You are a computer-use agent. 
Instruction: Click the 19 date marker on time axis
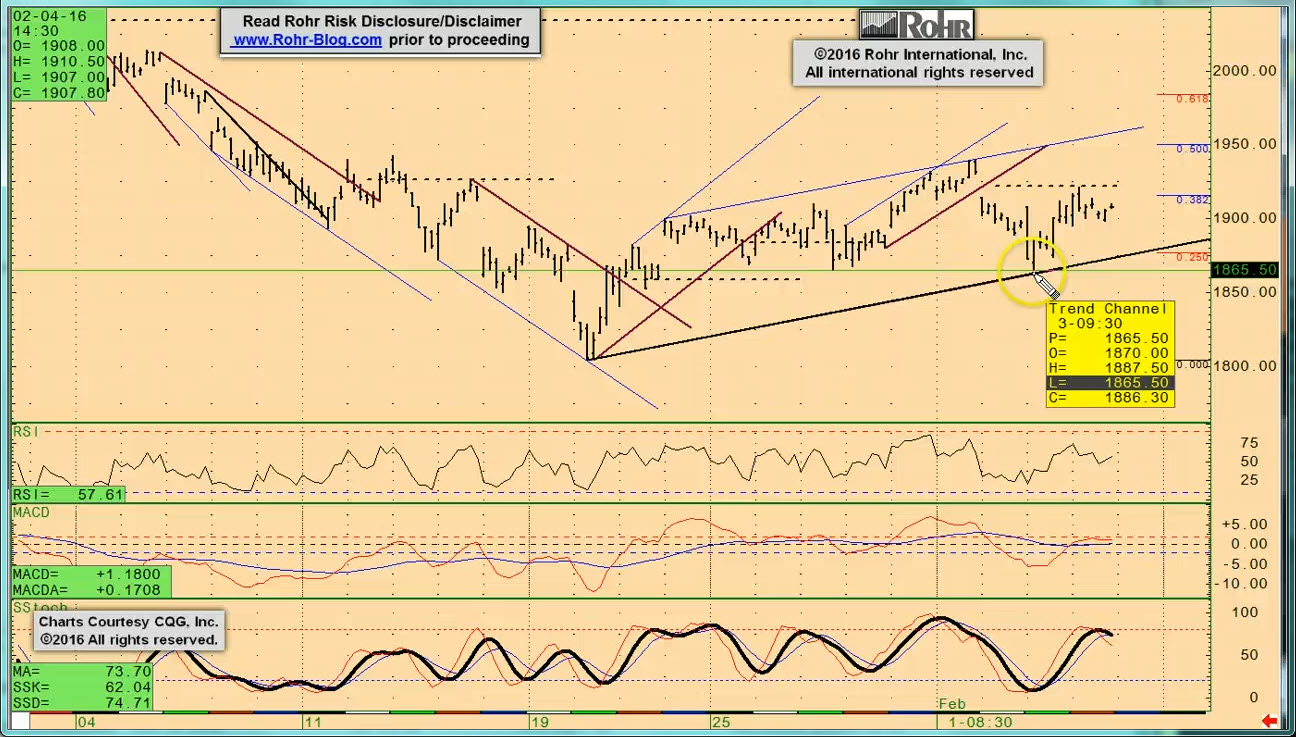click(x=540, y=721)
